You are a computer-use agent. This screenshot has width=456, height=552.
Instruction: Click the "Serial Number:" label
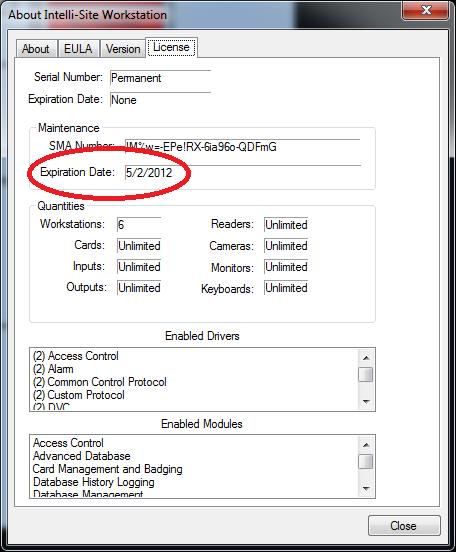(x=68, y=77)
